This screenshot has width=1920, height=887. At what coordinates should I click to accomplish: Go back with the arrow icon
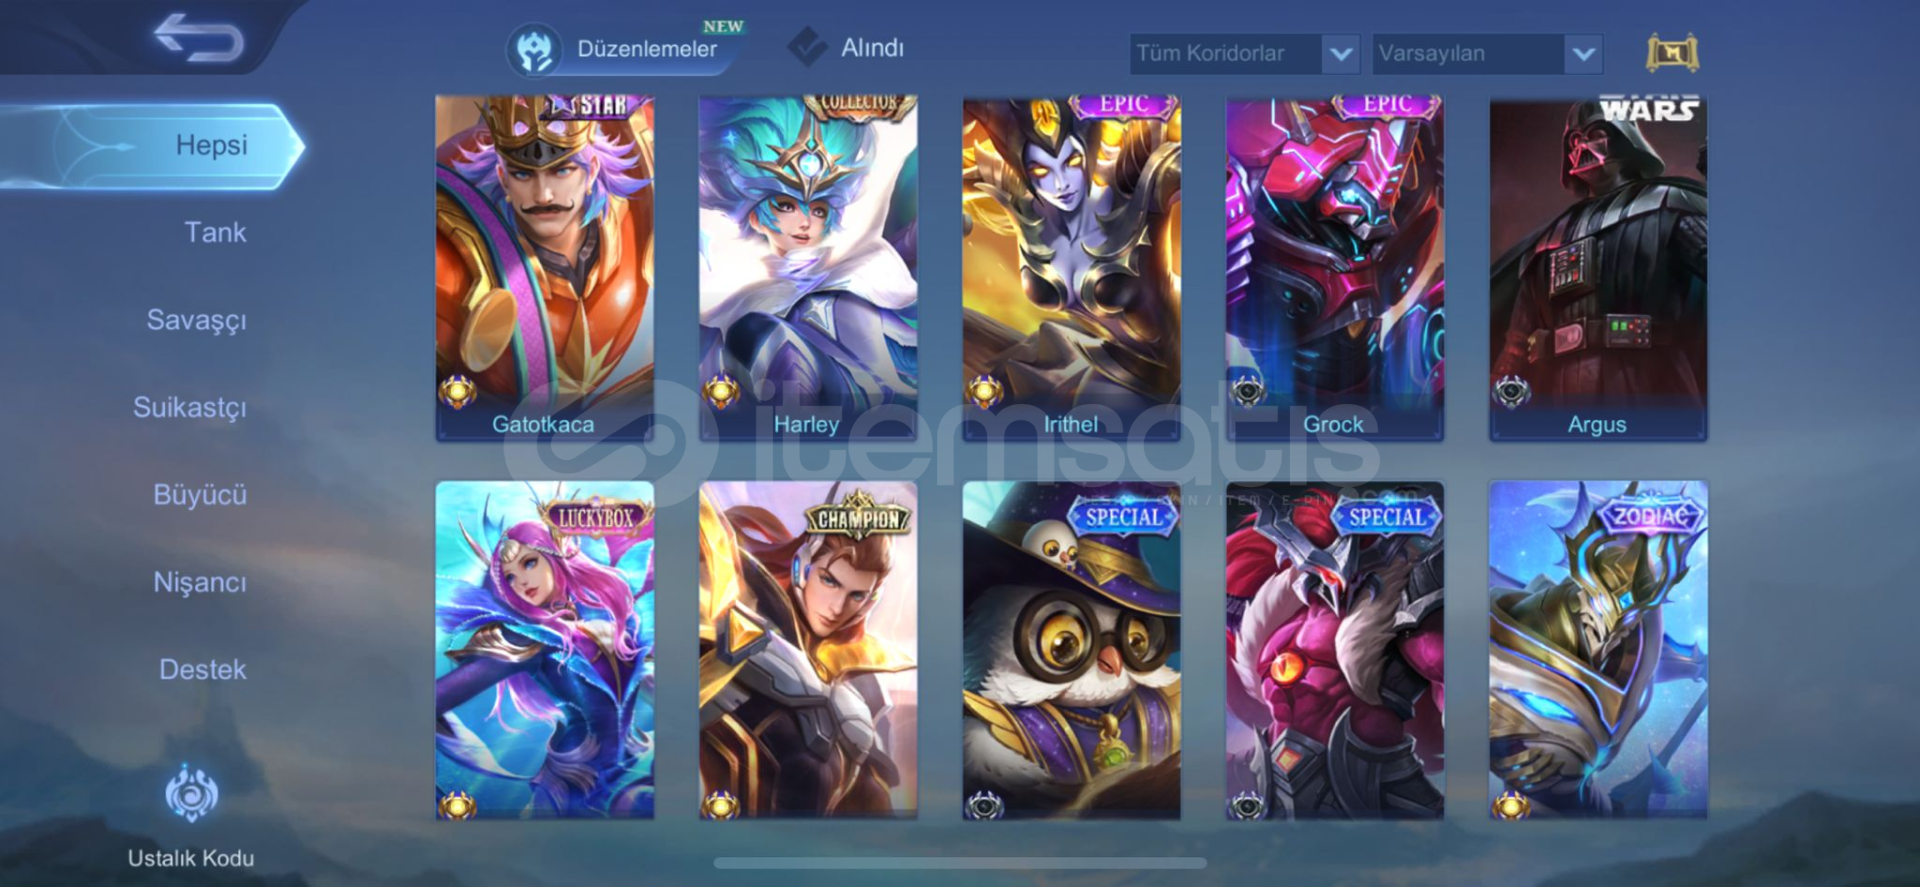pos(198,38)
